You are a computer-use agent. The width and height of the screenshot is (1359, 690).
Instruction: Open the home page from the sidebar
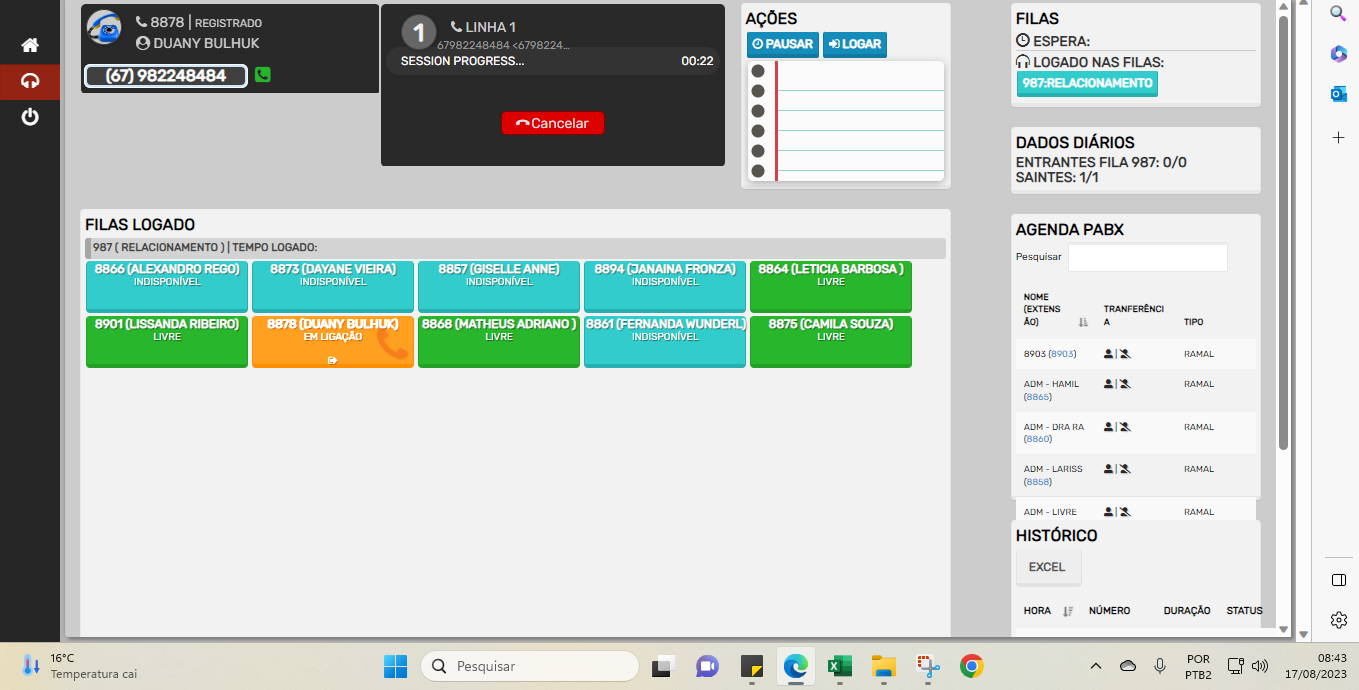click(30, 45)
